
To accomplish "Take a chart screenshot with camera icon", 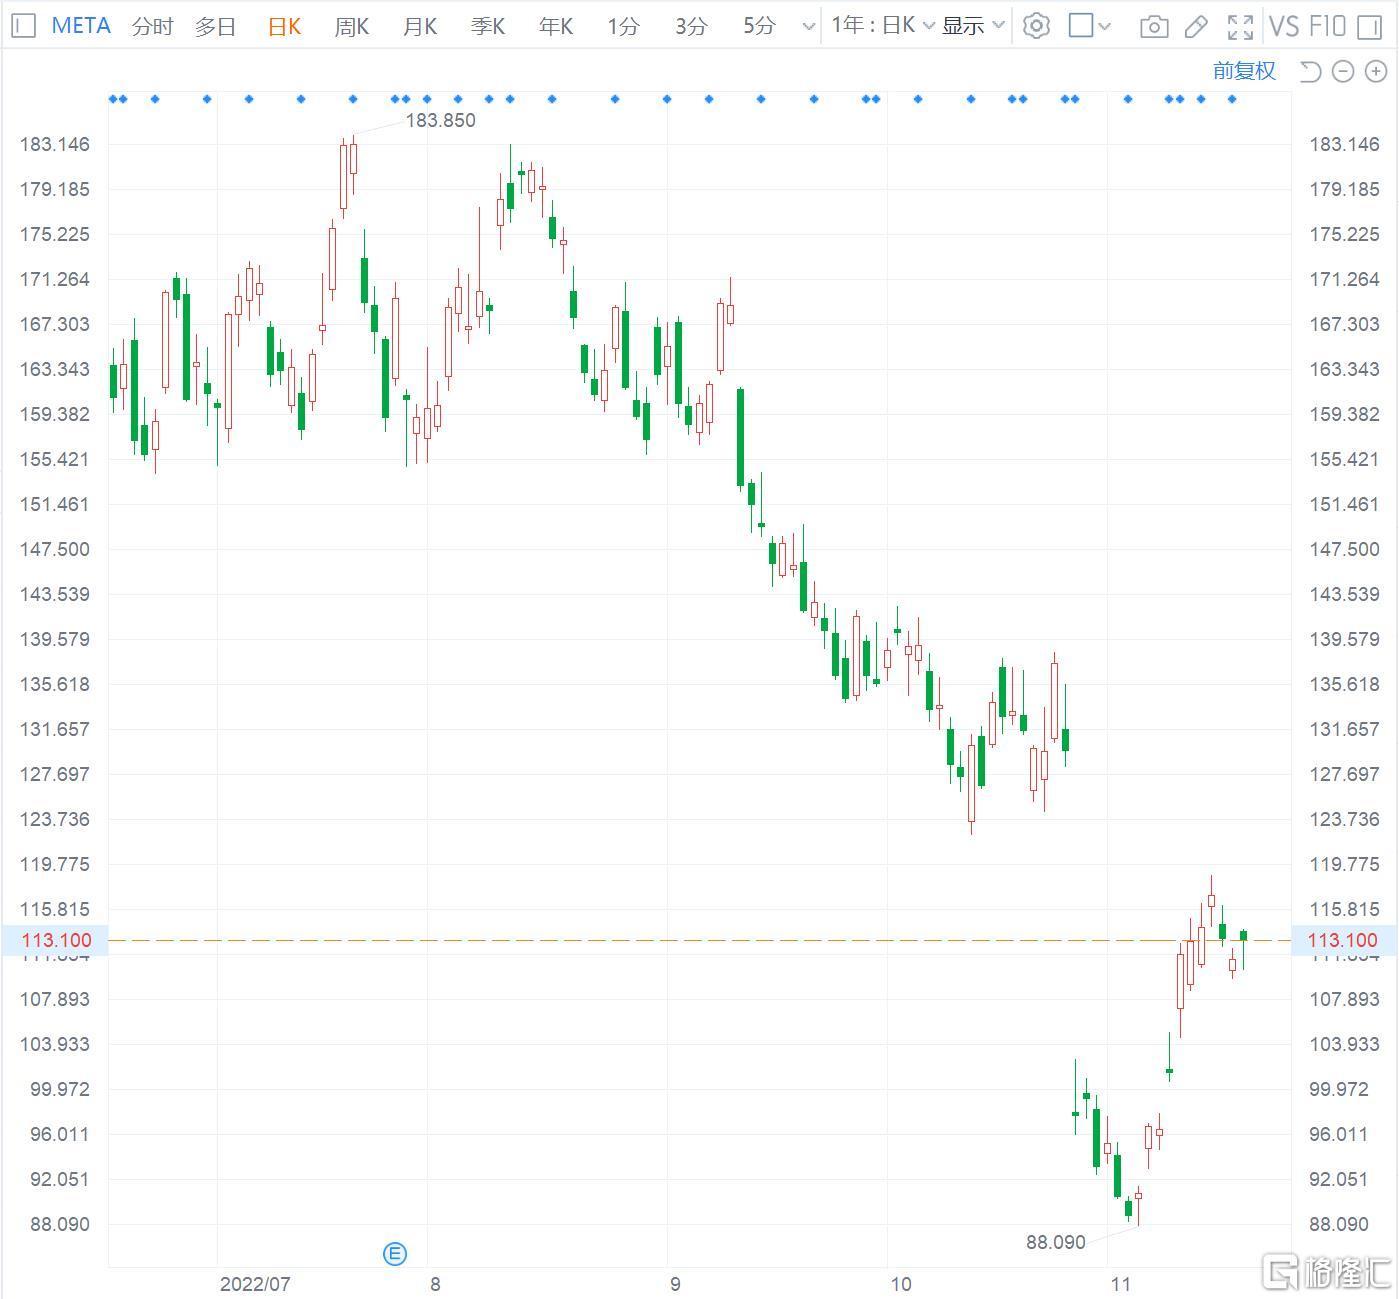I will pos(1154,27).
